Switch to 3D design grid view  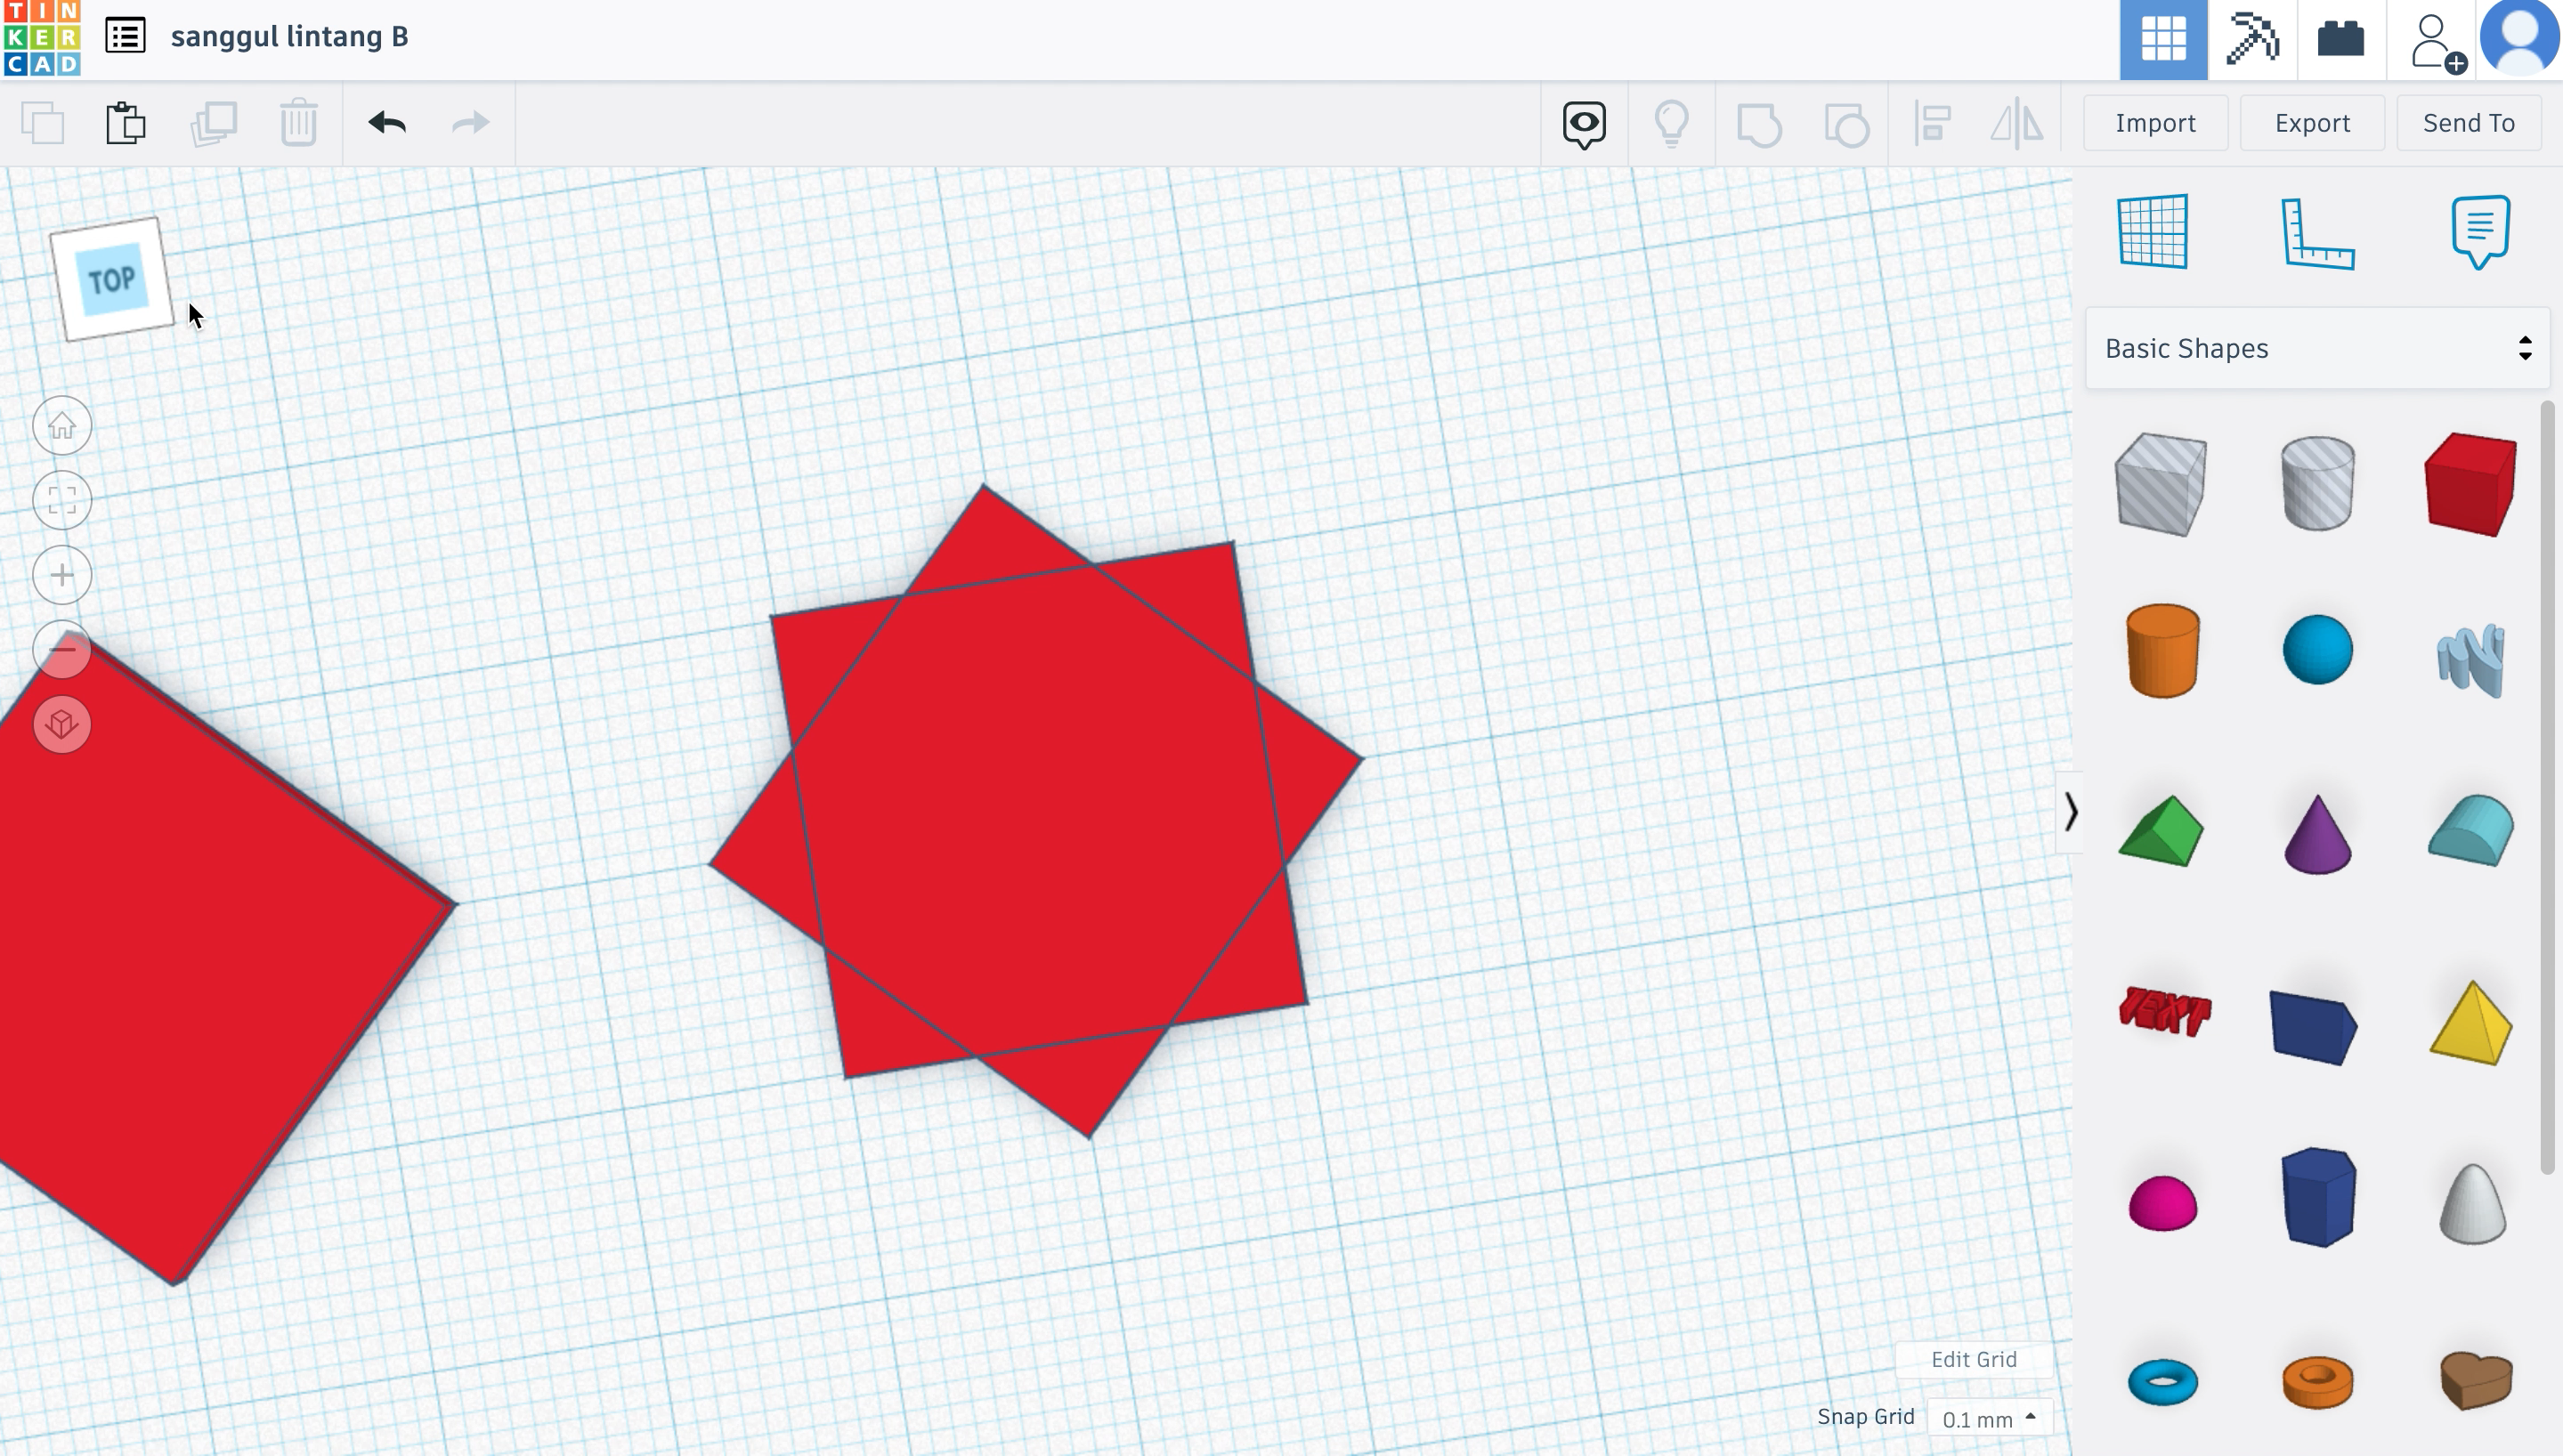(2163, 39)
